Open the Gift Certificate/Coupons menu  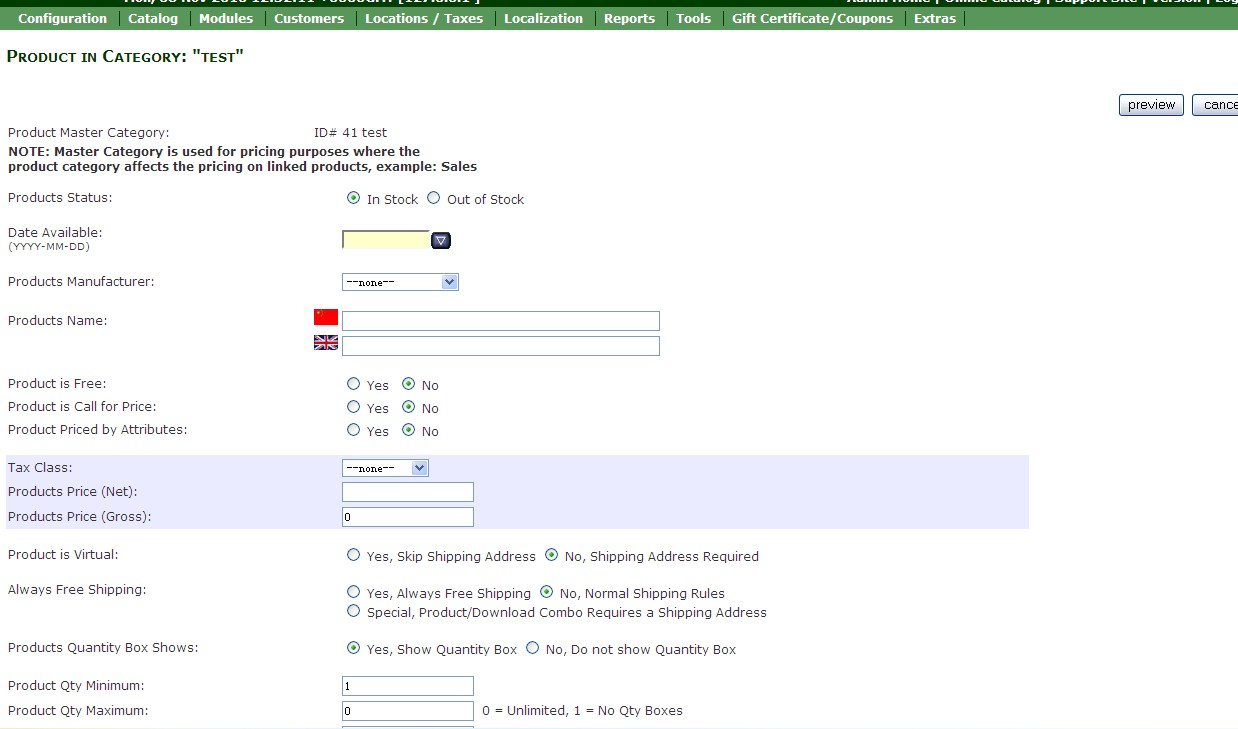pos(812,18)
